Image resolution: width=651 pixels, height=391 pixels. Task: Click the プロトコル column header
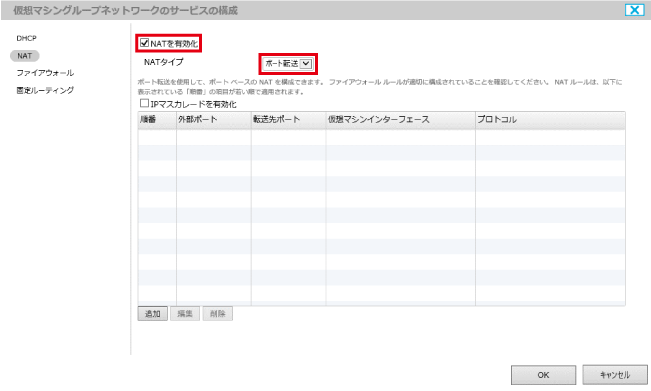click(x=550, y=120)
